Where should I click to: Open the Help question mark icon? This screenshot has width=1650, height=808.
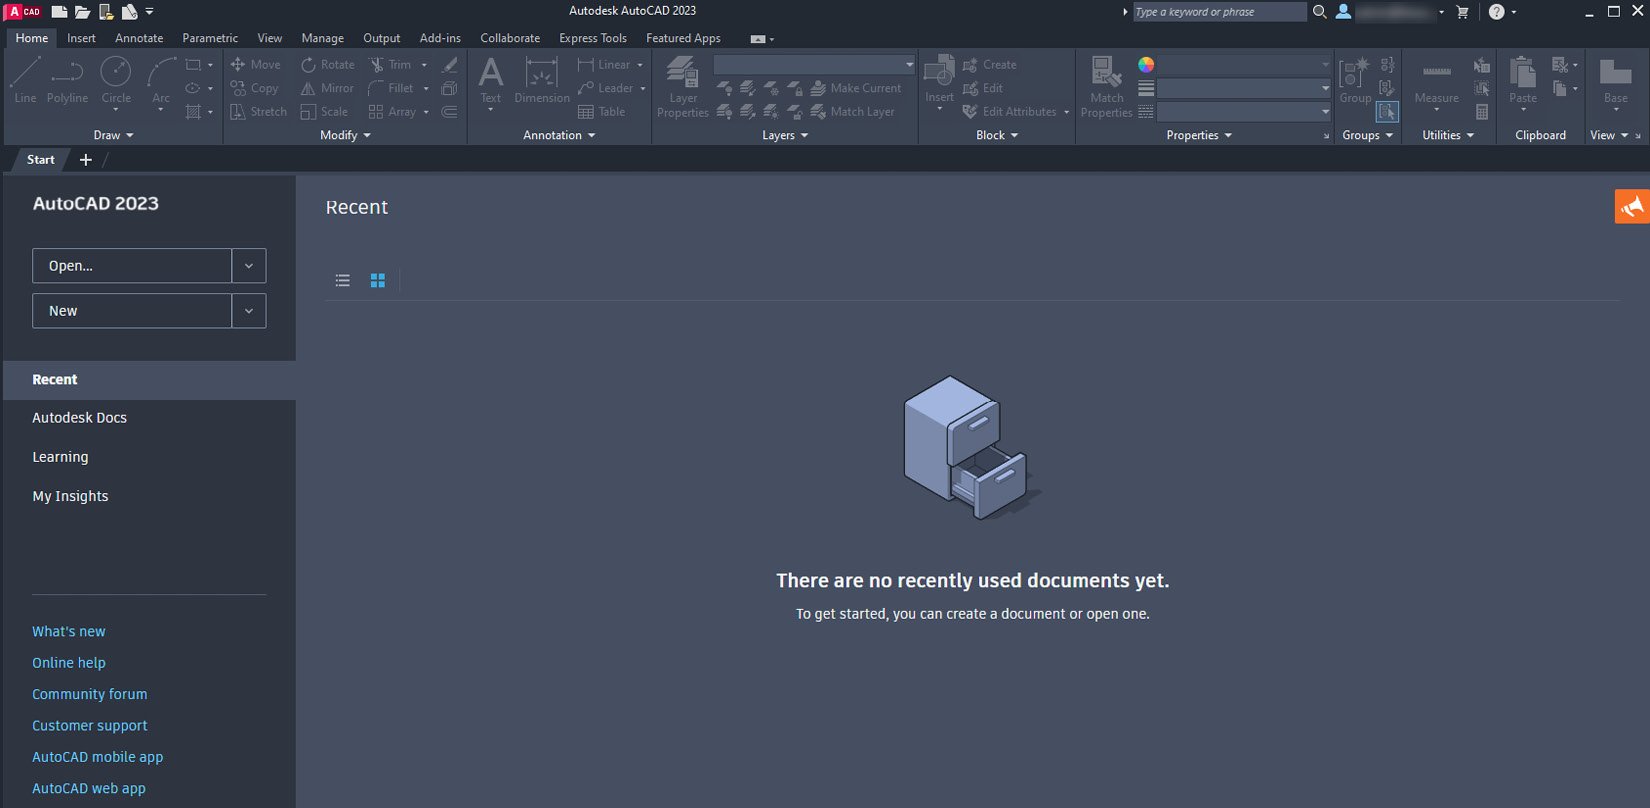1496,12
